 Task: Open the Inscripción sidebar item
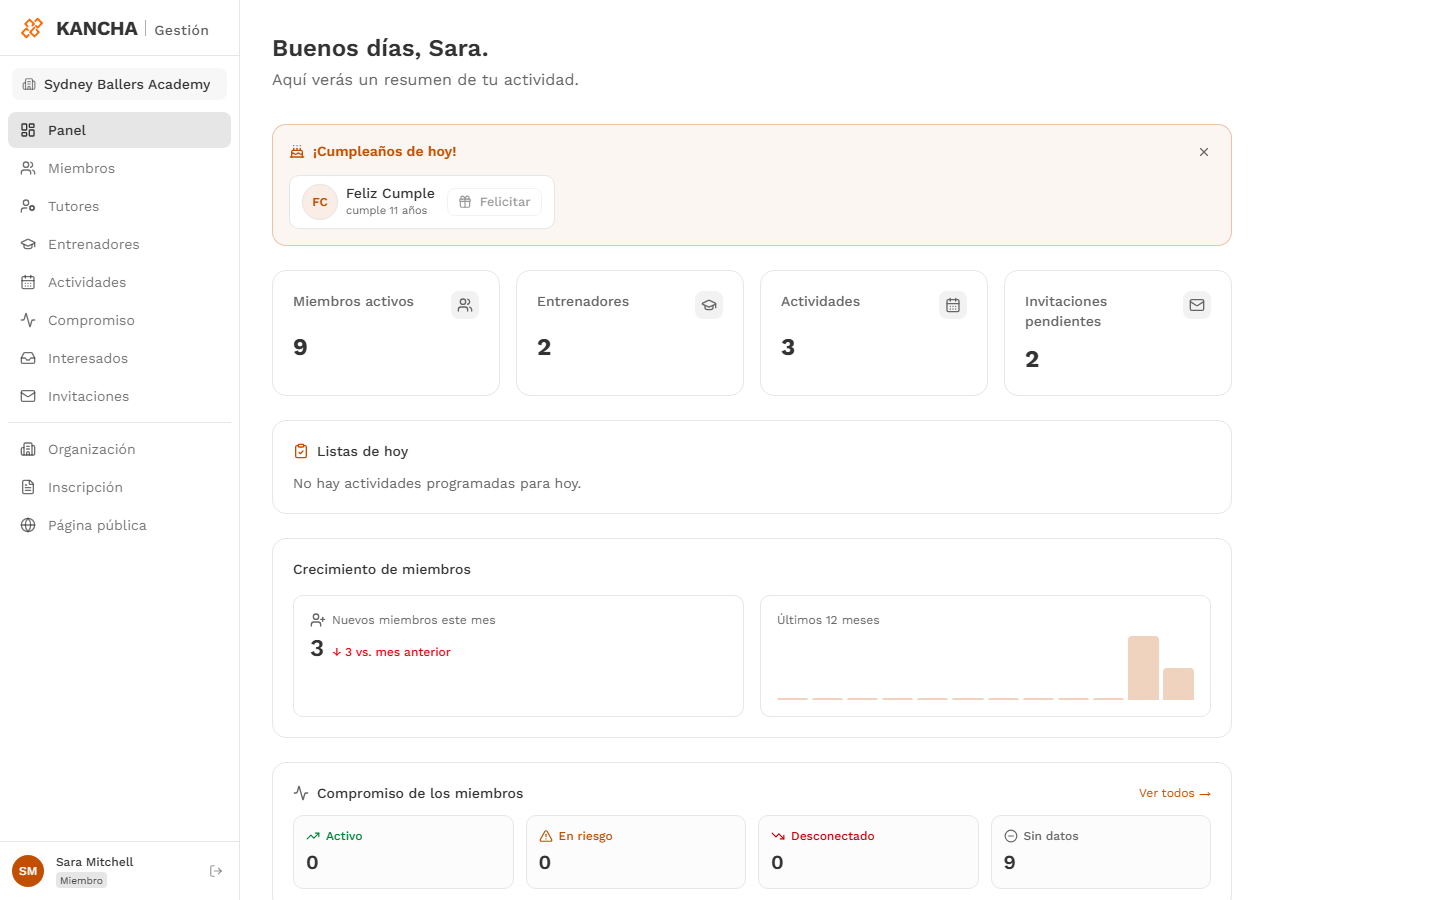[119, 487]
